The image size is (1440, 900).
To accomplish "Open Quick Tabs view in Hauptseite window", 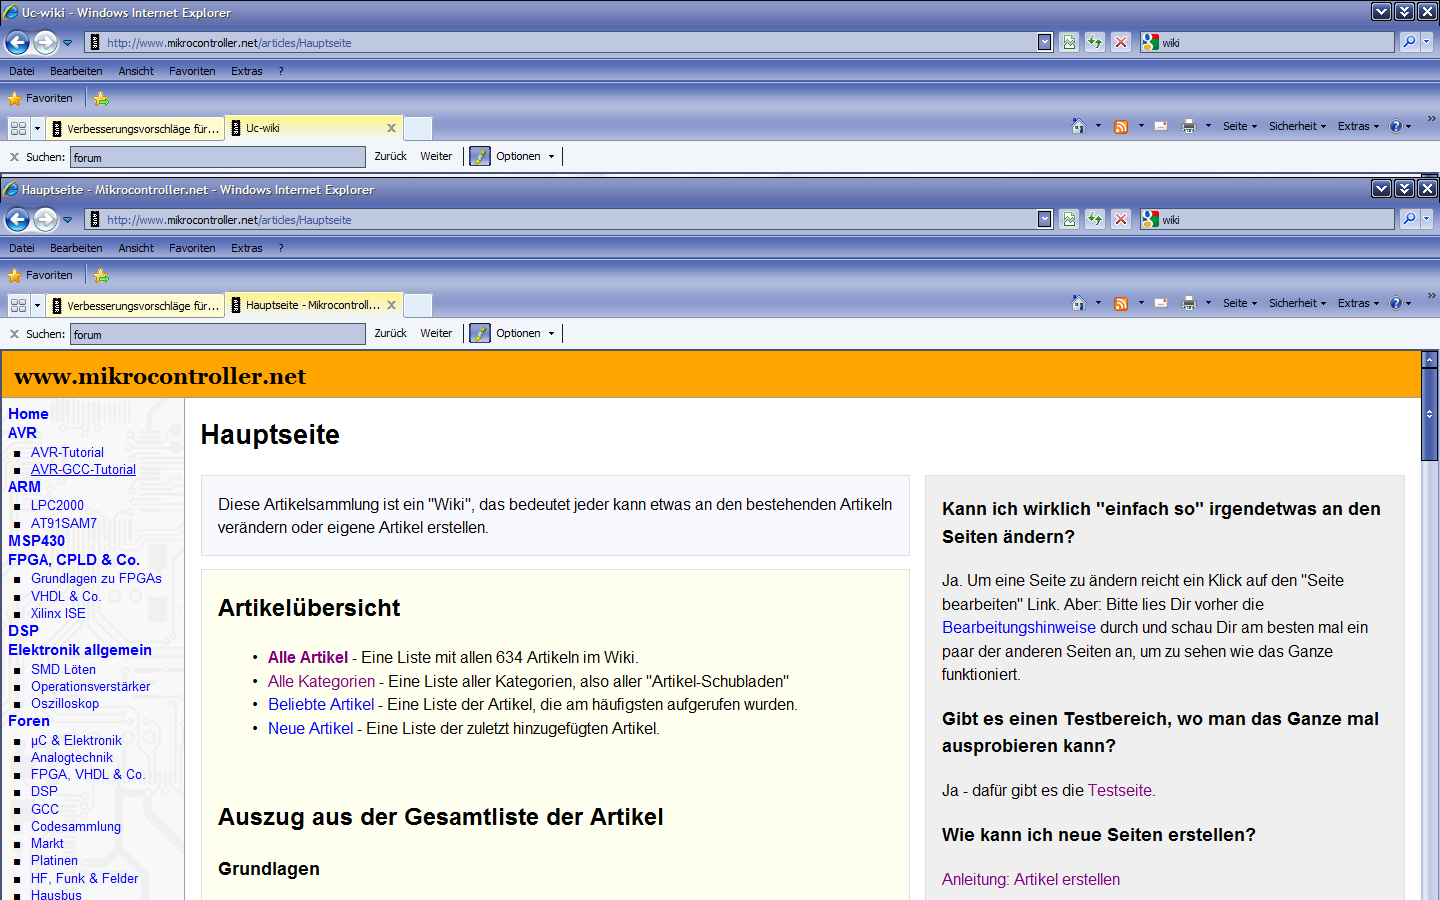I will [x=18, y=305].
